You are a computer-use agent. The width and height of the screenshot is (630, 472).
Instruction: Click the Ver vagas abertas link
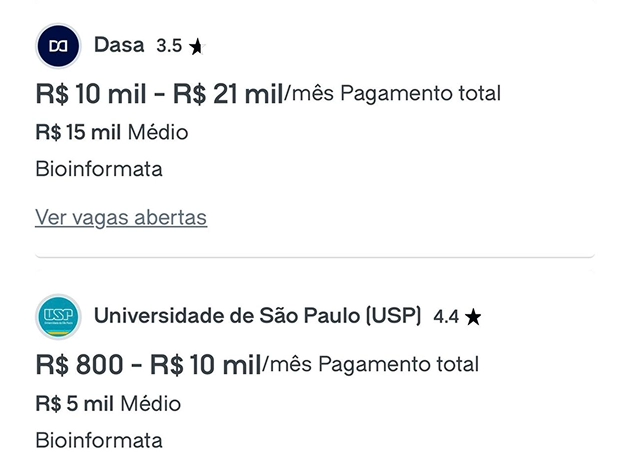click(x=121, y=217)
